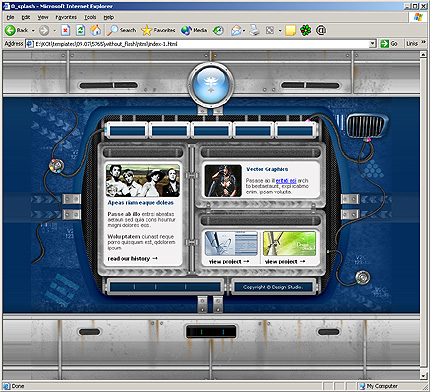Viewport: 430px width, 392px height.
Task: Click the scroll up arrow
Action: click(x=423, y=54)
